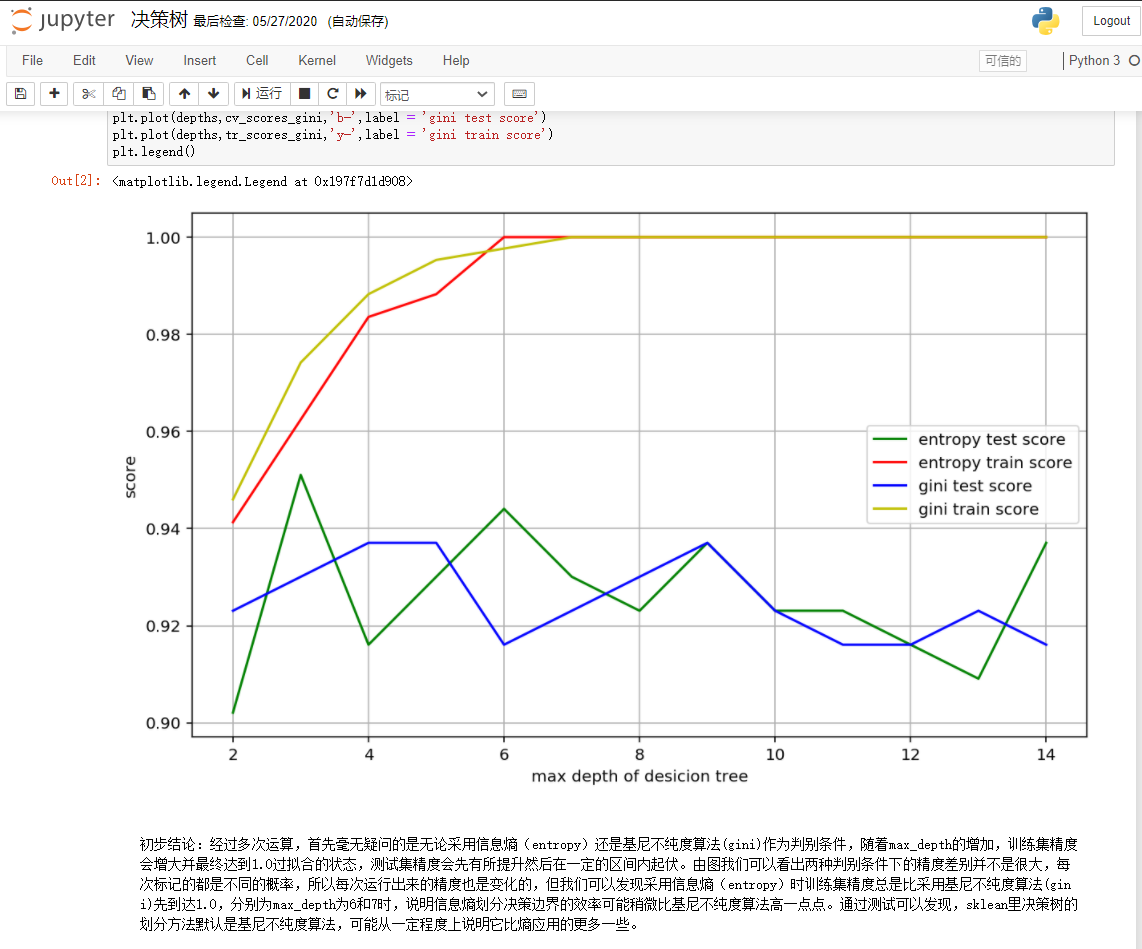The image size is (1142, 949).
Task: Click the Out[2] output prompt
Action: (x=76, y=181)
